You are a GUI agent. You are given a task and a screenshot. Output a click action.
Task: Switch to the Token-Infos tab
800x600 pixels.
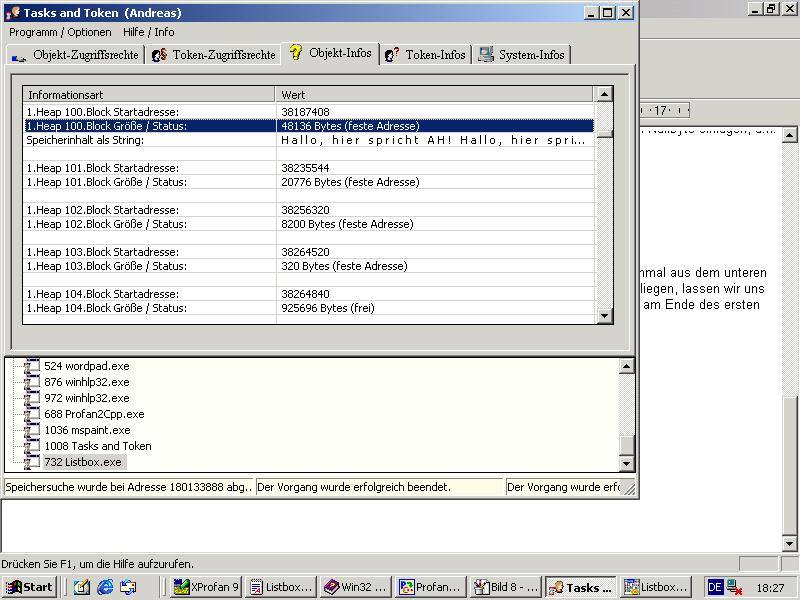425,55
